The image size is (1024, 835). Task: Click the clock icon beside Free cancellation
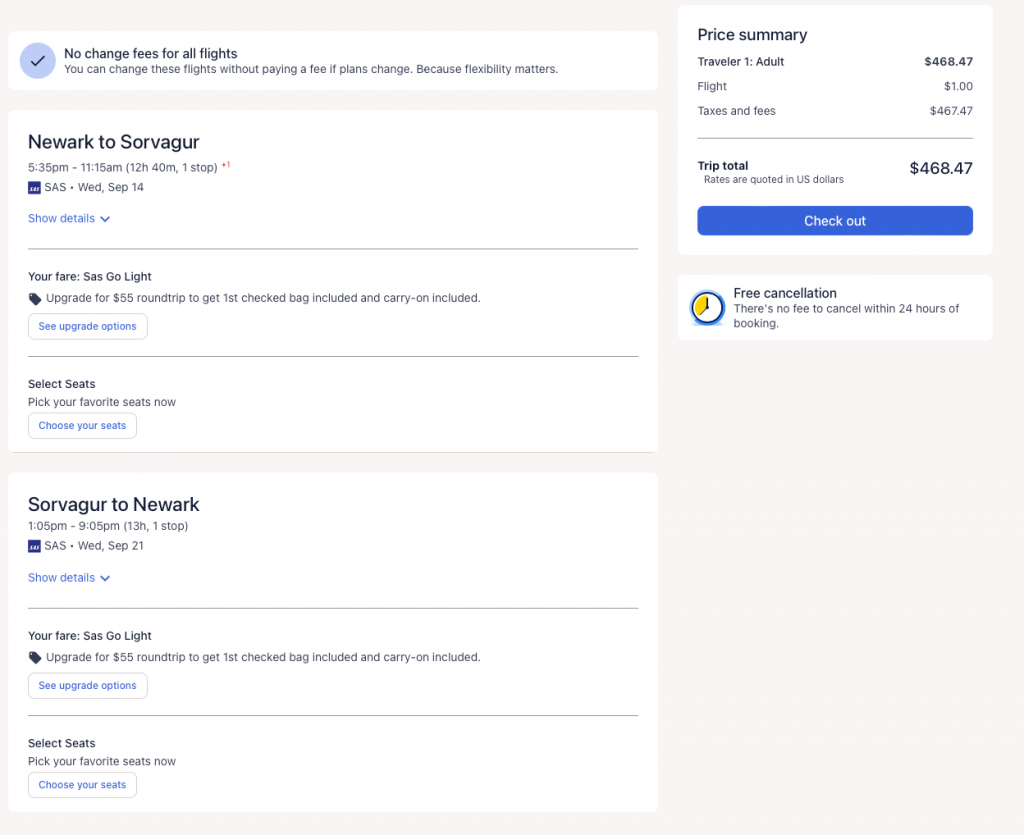708,308
